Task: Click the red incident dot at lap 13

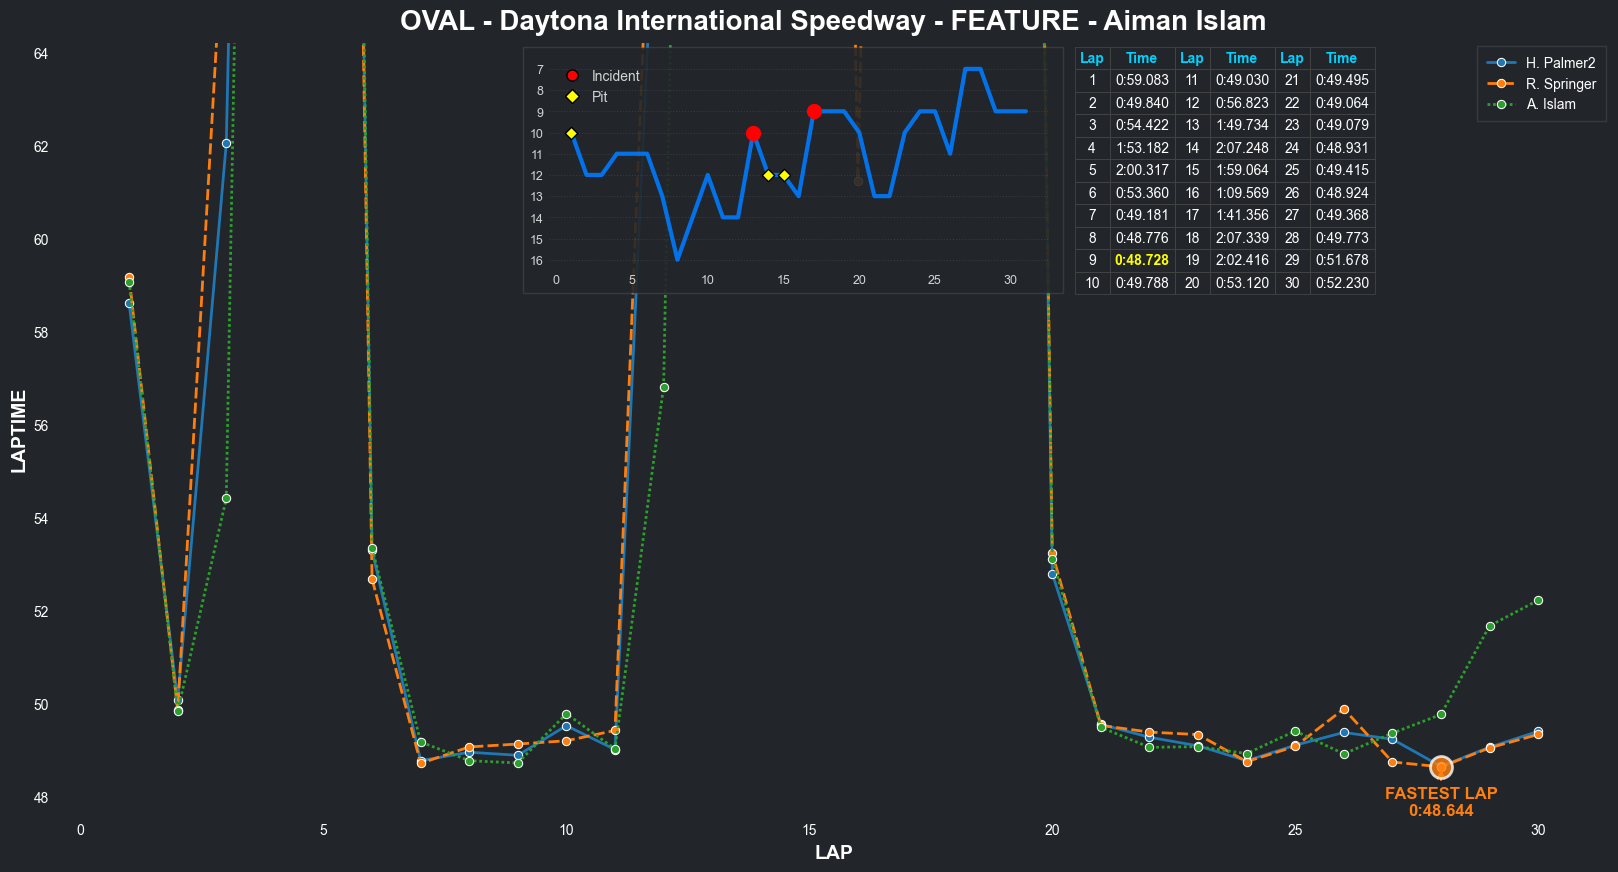Action: pos(753,133)
